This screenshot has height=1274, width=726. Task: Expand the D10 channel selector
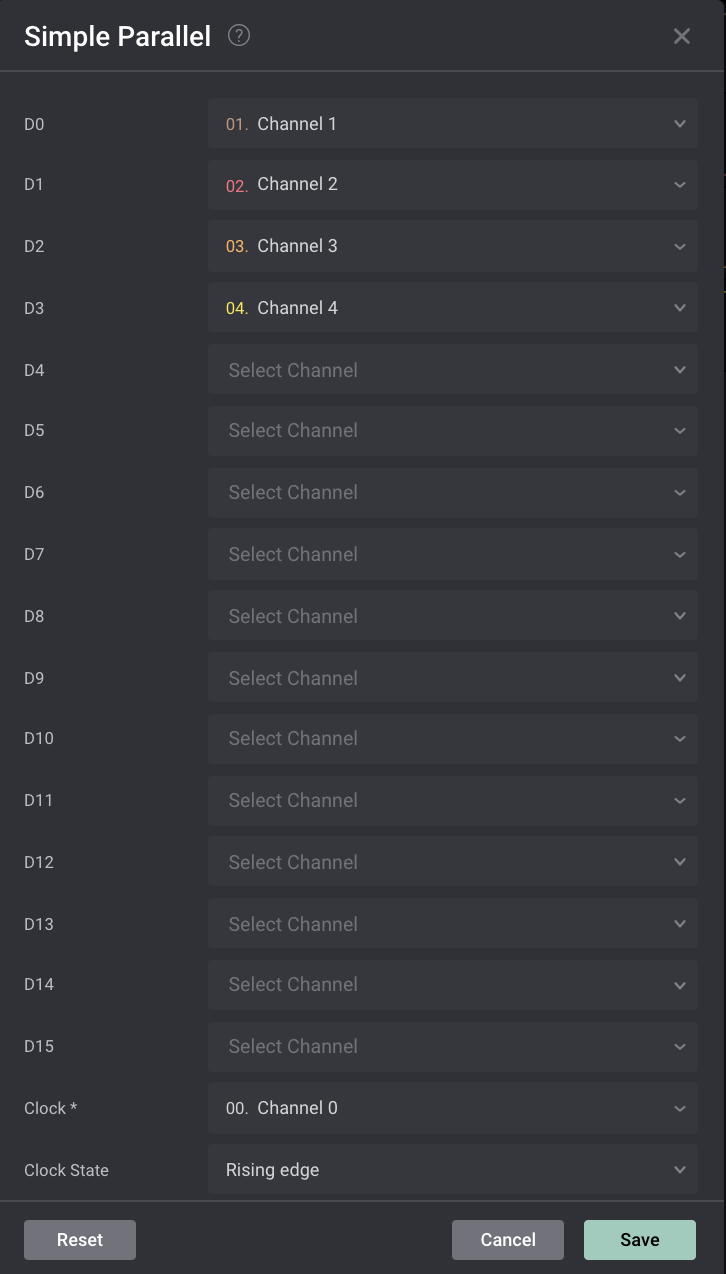click(x=452, y=739)
